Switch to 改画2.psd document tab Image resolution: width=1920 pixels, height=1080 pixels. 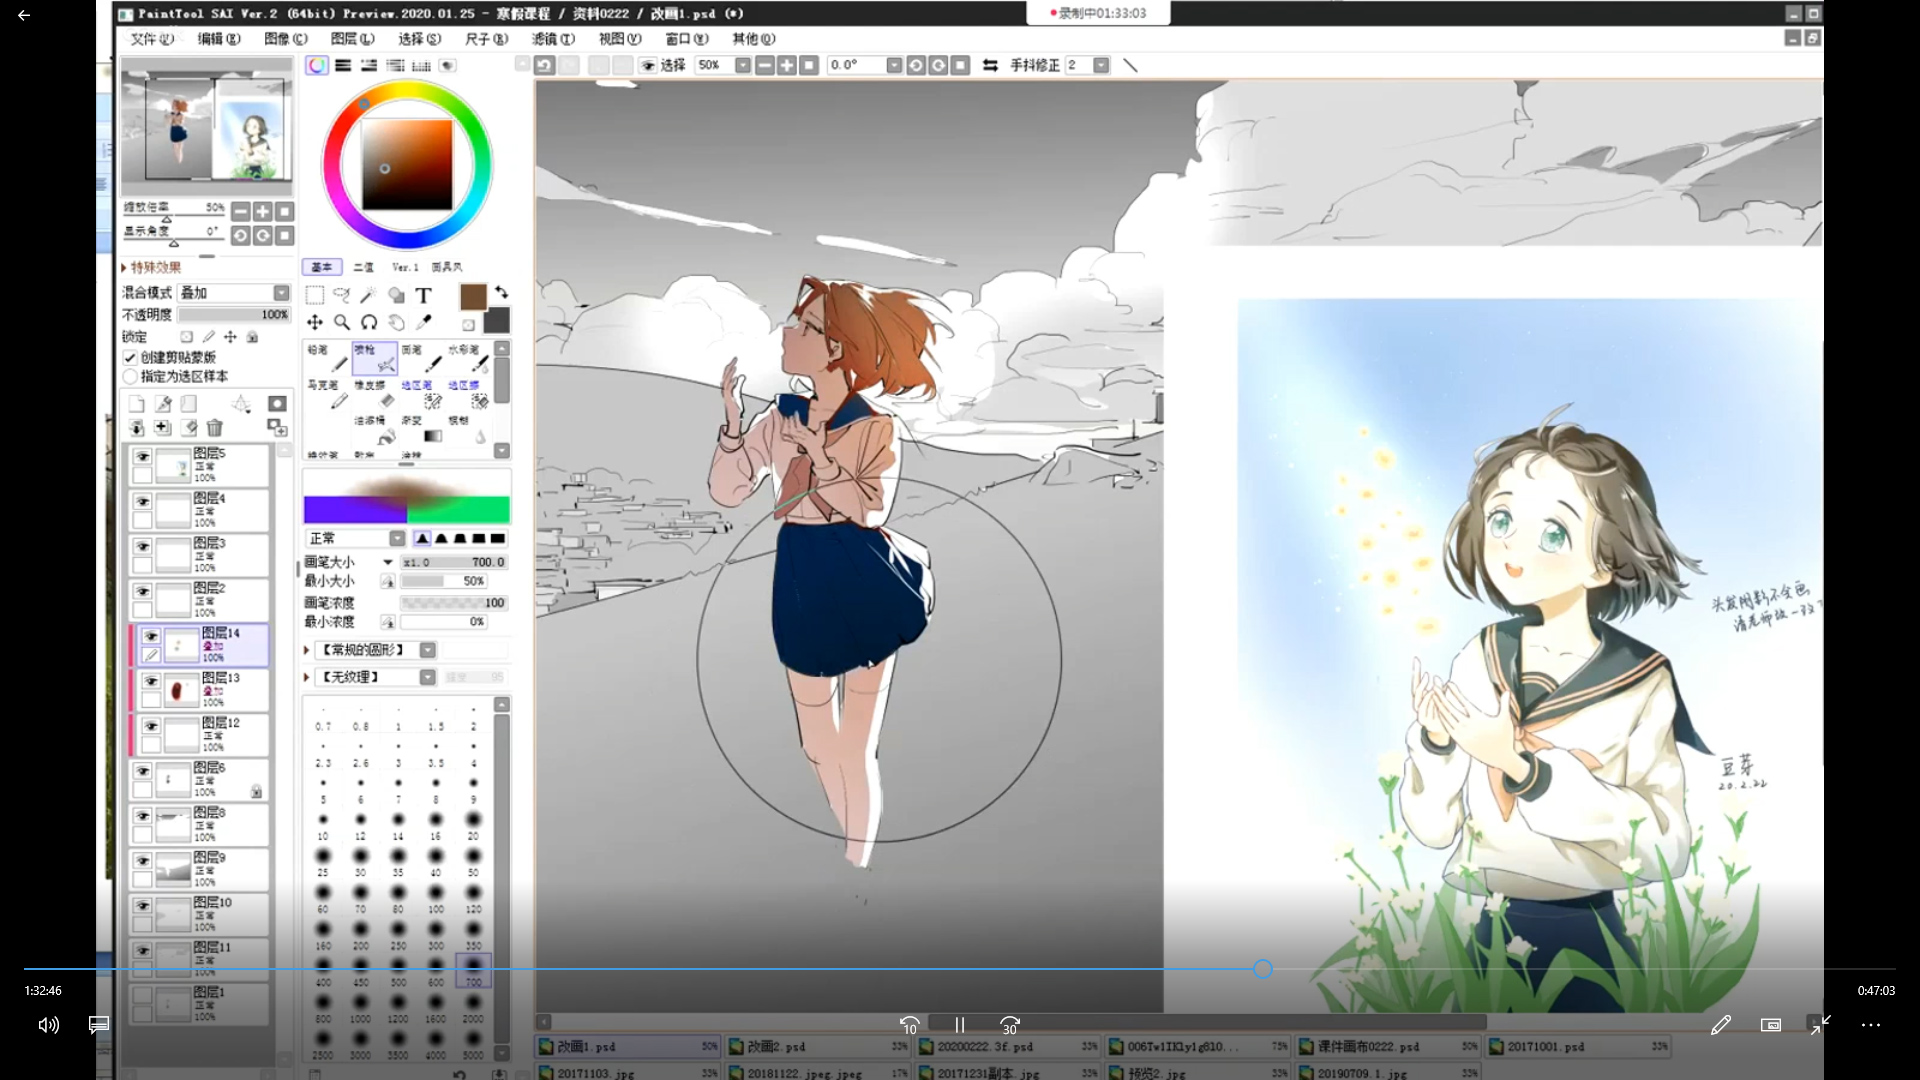coord(817,1046)
